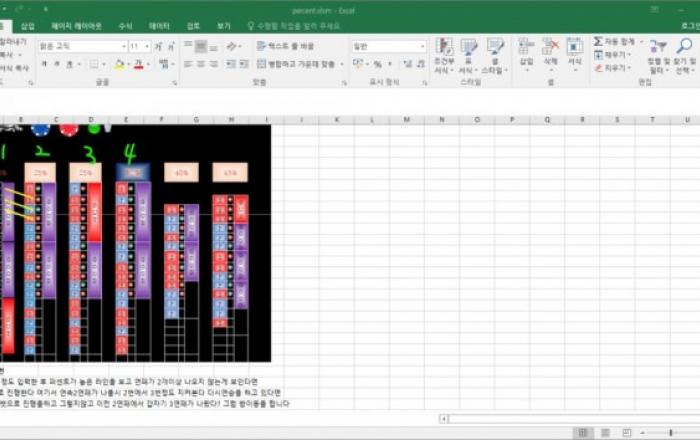
Task: Click the Increase Font Size icon
Action: click(158, 46)
